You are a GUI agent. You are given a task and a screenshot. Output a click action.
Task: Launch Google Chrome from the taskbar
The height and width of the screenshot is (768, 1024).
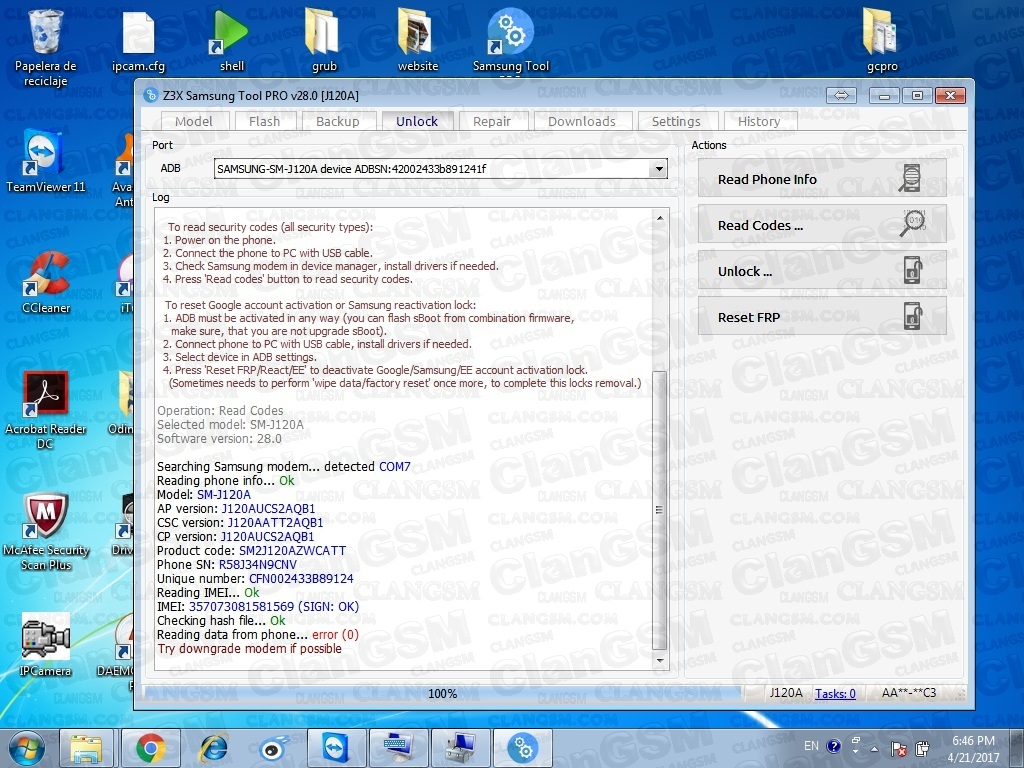150,748
